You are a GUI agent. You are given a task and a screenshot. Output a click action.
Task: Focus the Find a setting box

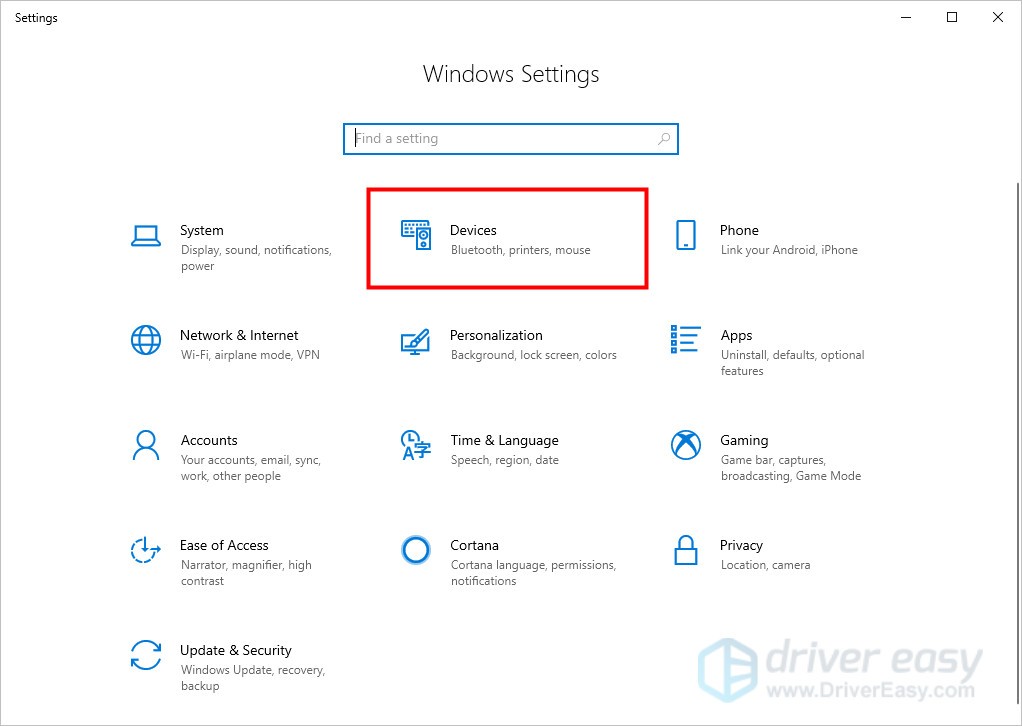pos(511,139)
